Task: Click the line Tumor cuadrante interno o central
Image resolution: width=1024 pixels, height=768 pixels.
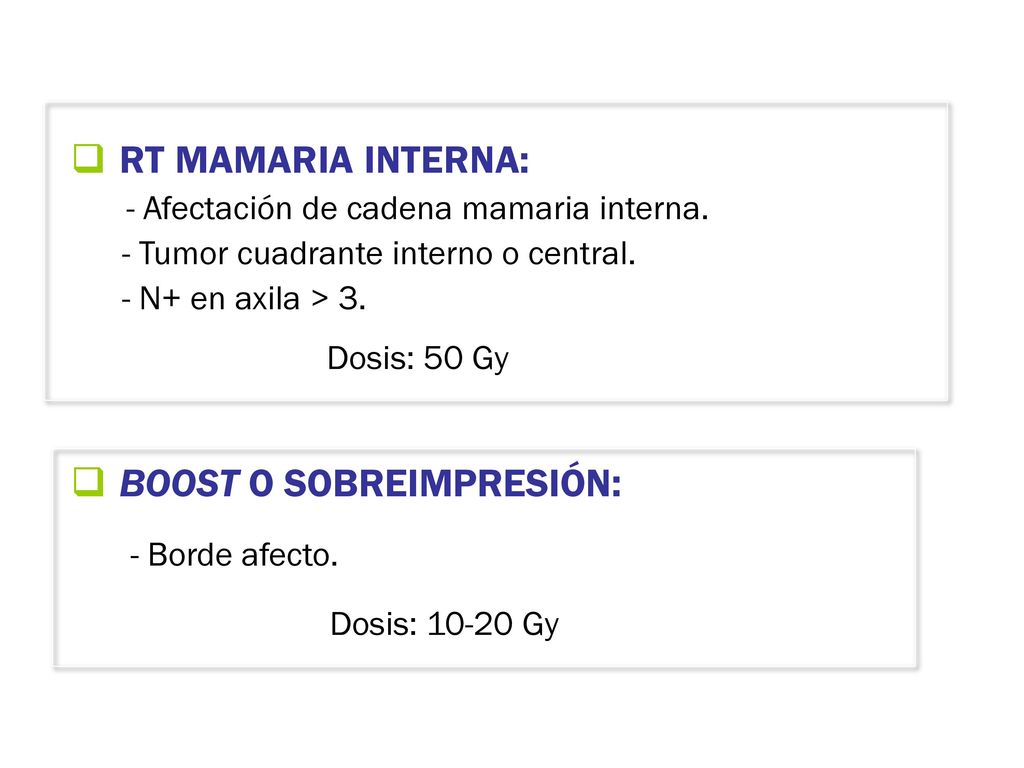Action: pyautogui.click(x=378, y=254)
